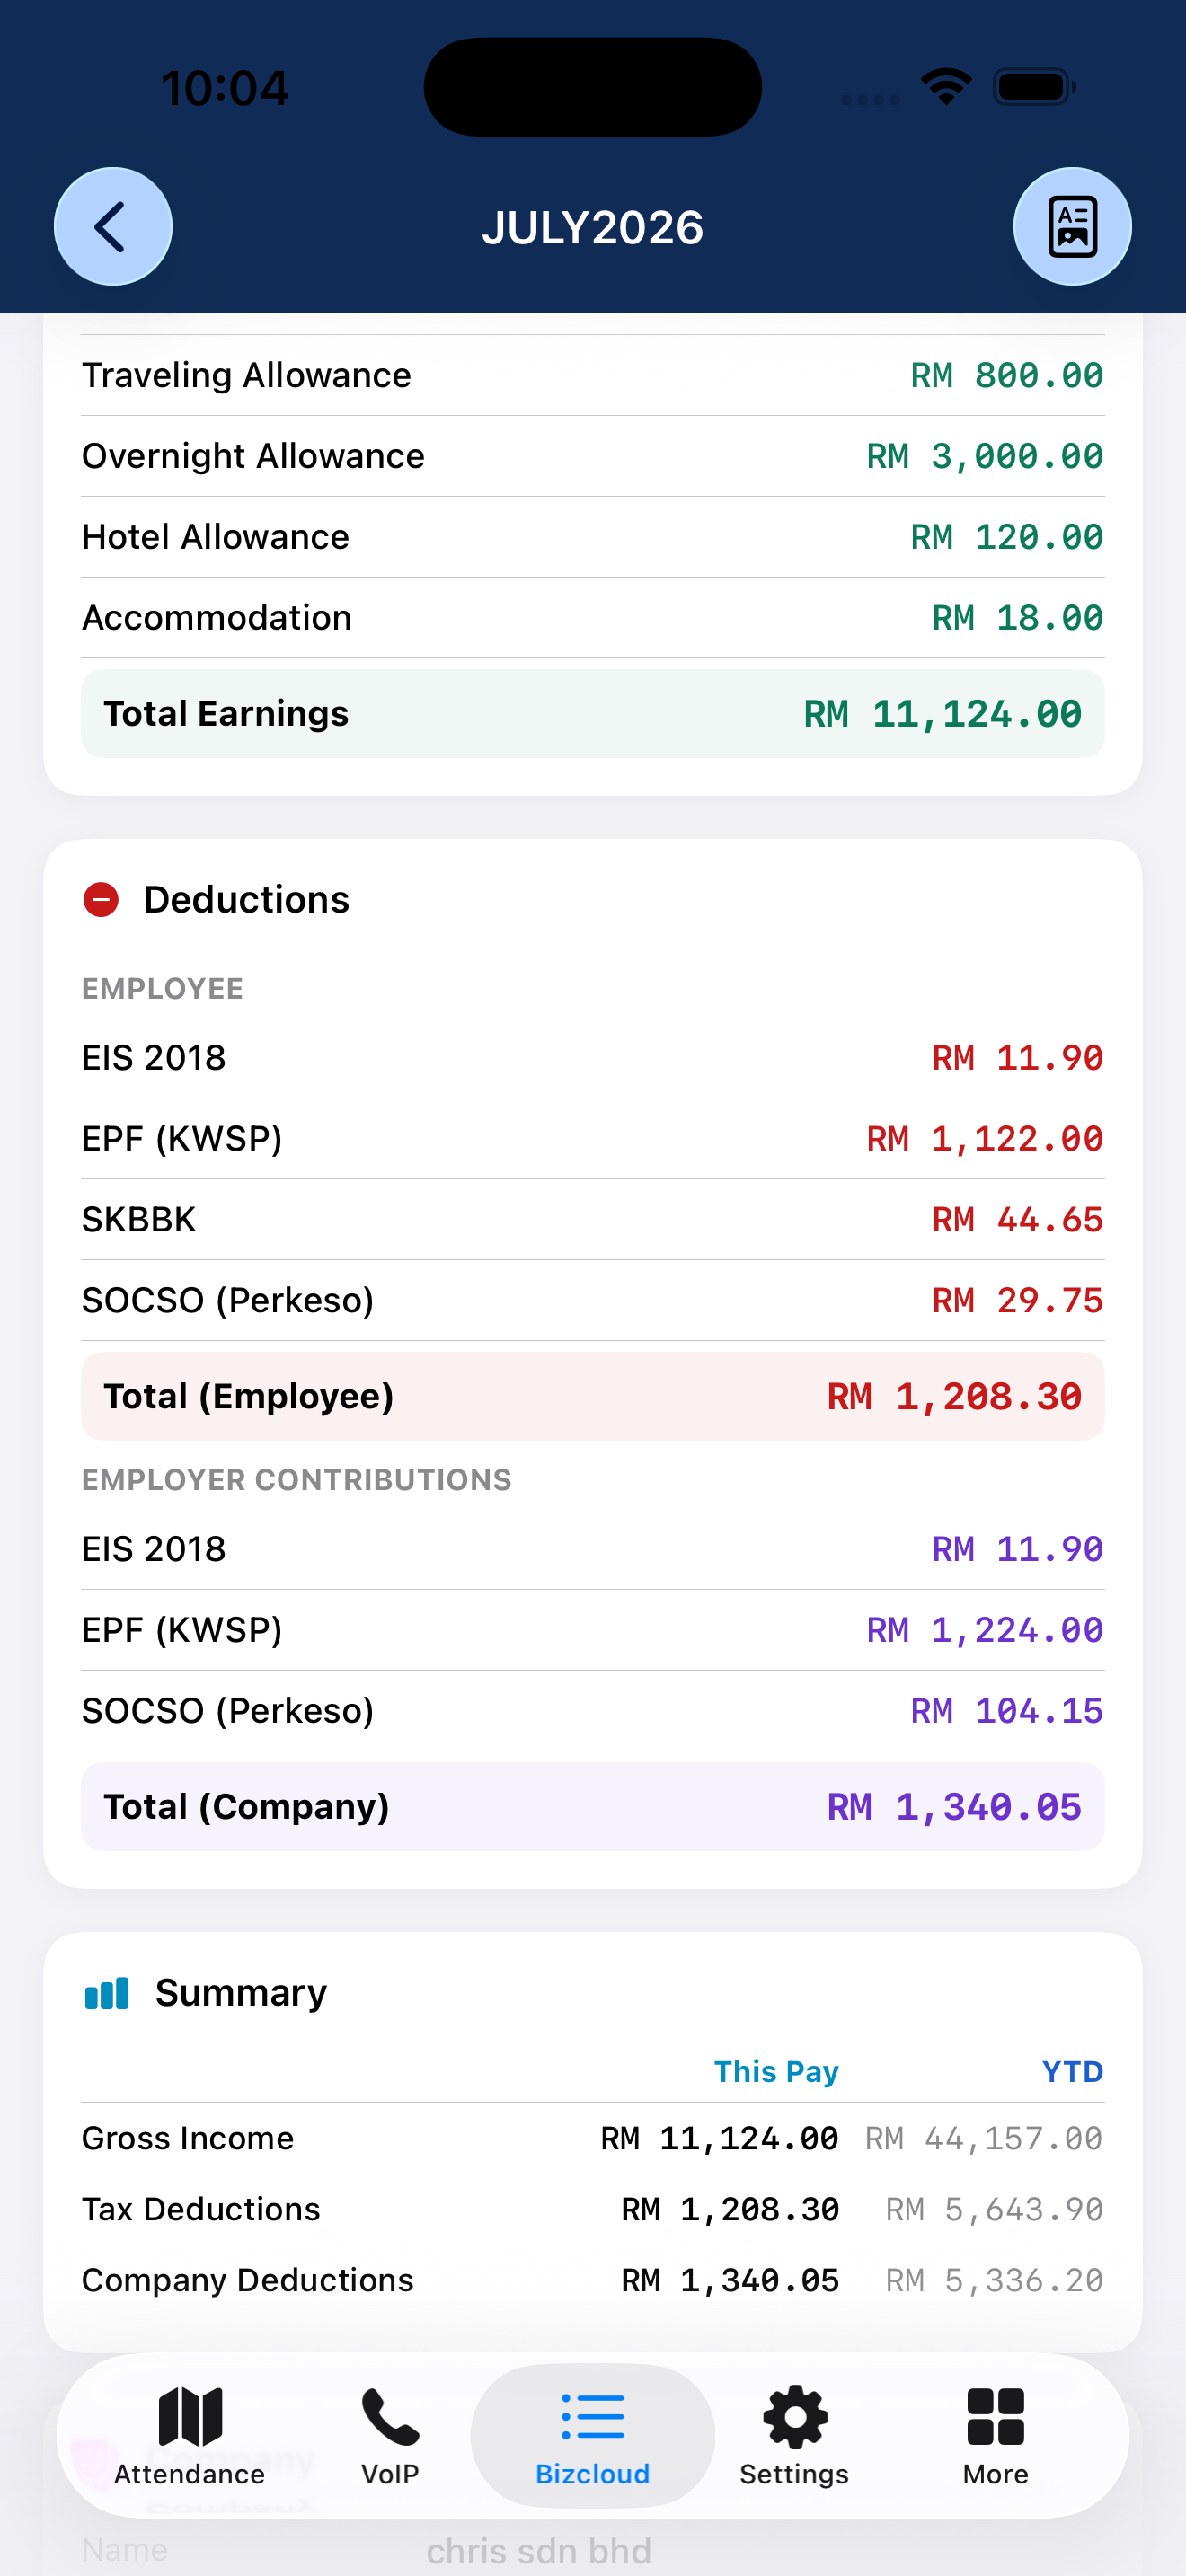Tap the EMPLOYEE subsection header
Viewport: 1186px width, 2576px height.
coord(163,989)
